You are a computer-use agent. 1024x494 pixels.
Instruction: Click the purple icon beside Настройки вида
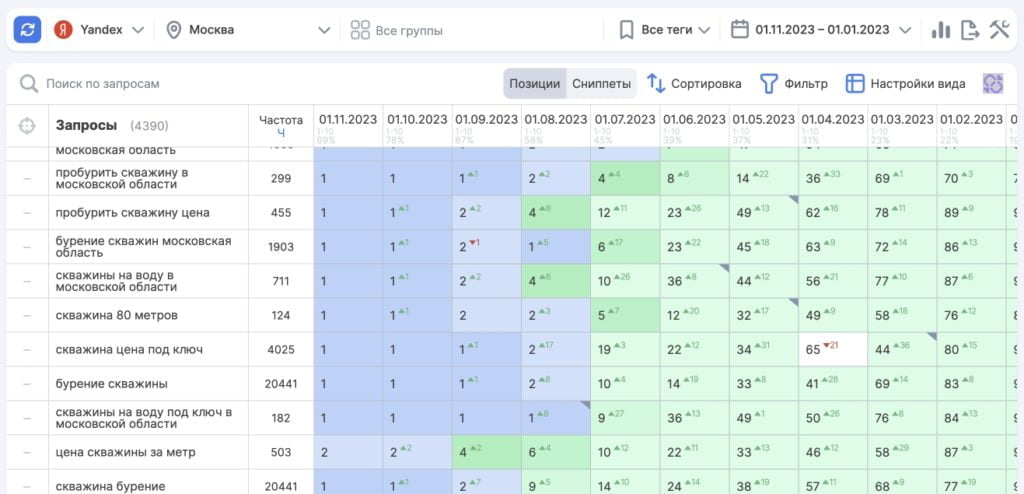(x=992, y=84)
